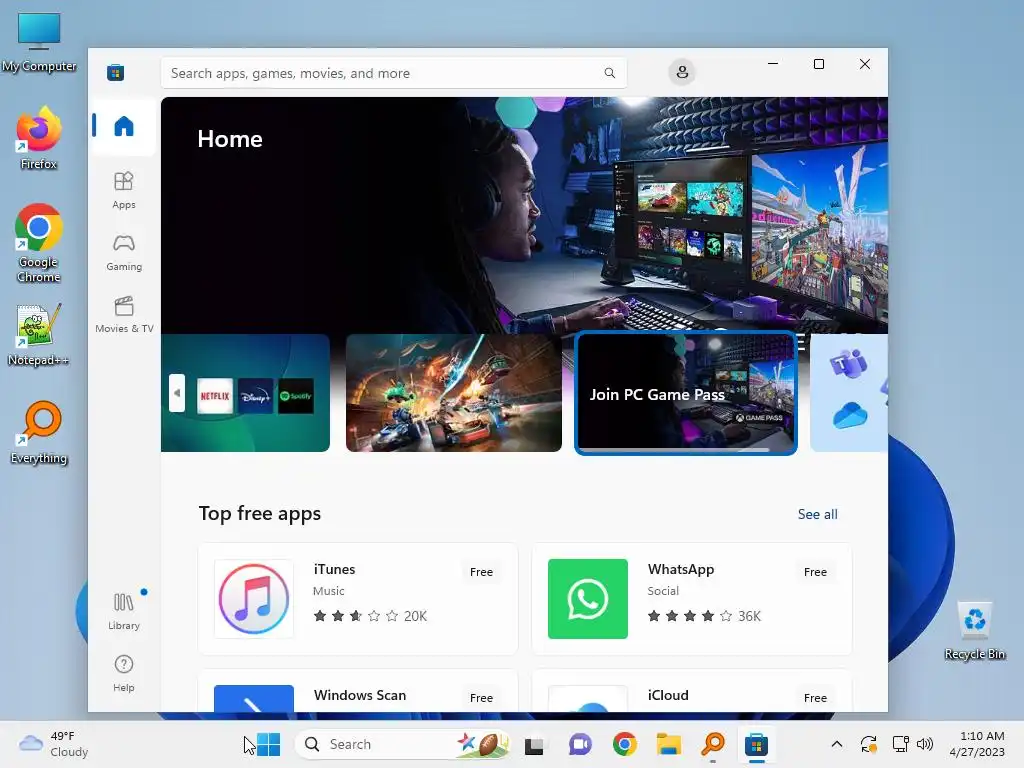Open the clock and date 1:10 AM

(x=977, y=744)
